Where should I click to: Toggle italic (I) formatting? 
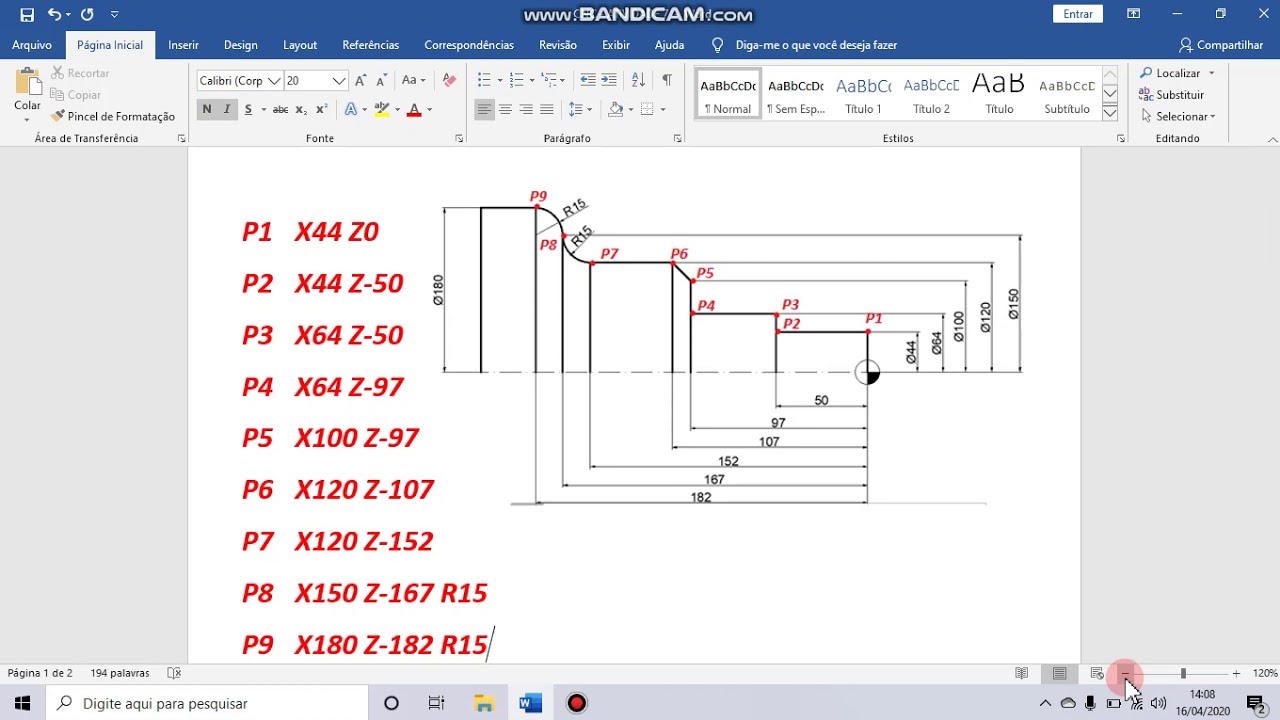point(227,109)
